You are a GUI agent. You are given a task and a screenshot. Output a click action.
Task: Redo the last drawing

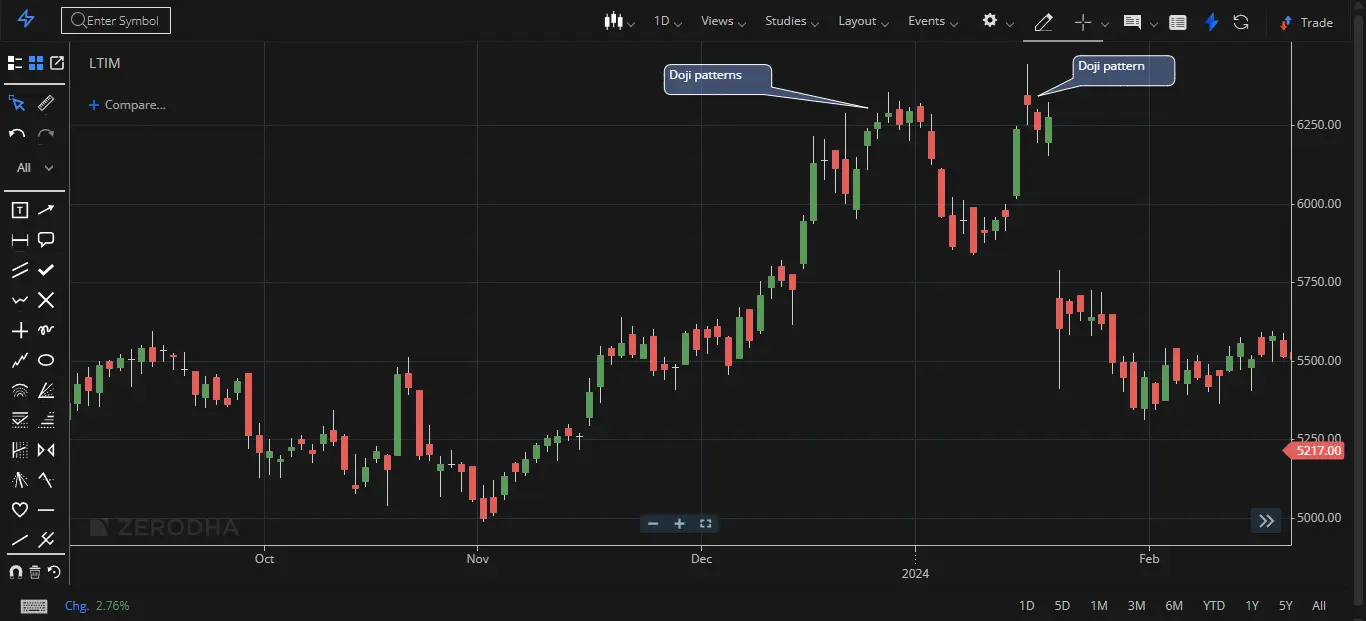click(x=46, y=133)
